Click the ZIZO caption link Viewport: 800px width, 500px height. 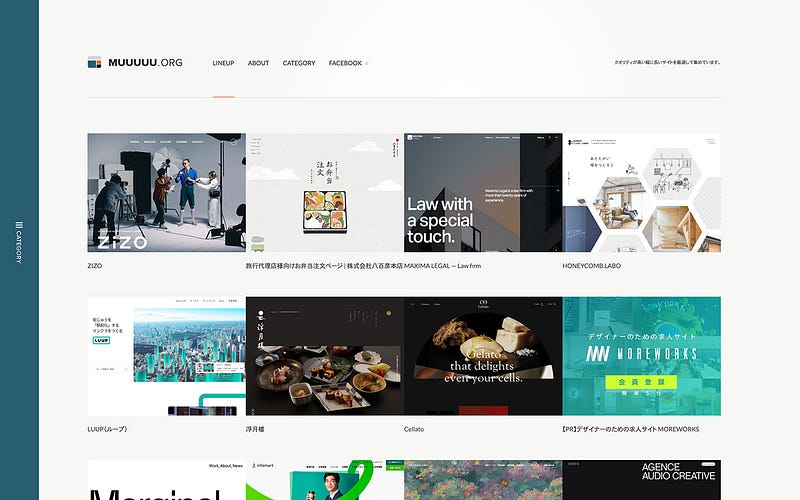click(x=95, y=266)
